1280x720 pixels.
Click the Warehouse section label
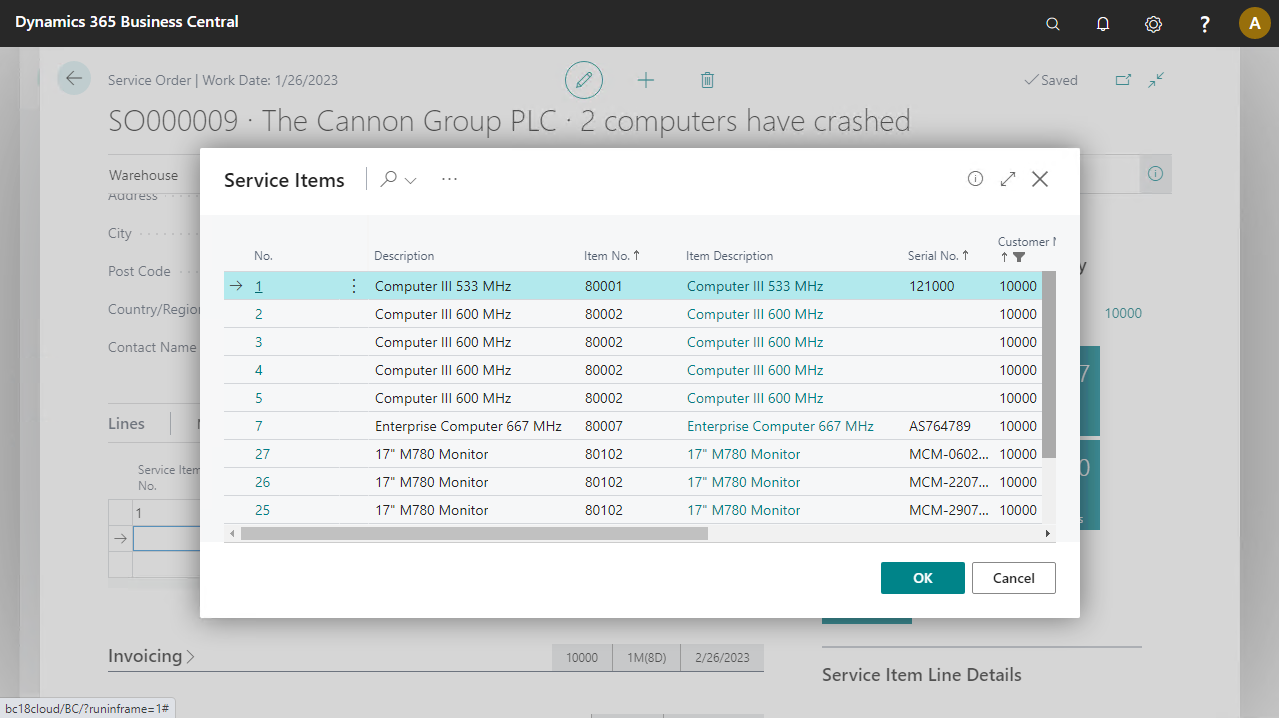pyautogui.click(x=143, y=175)
